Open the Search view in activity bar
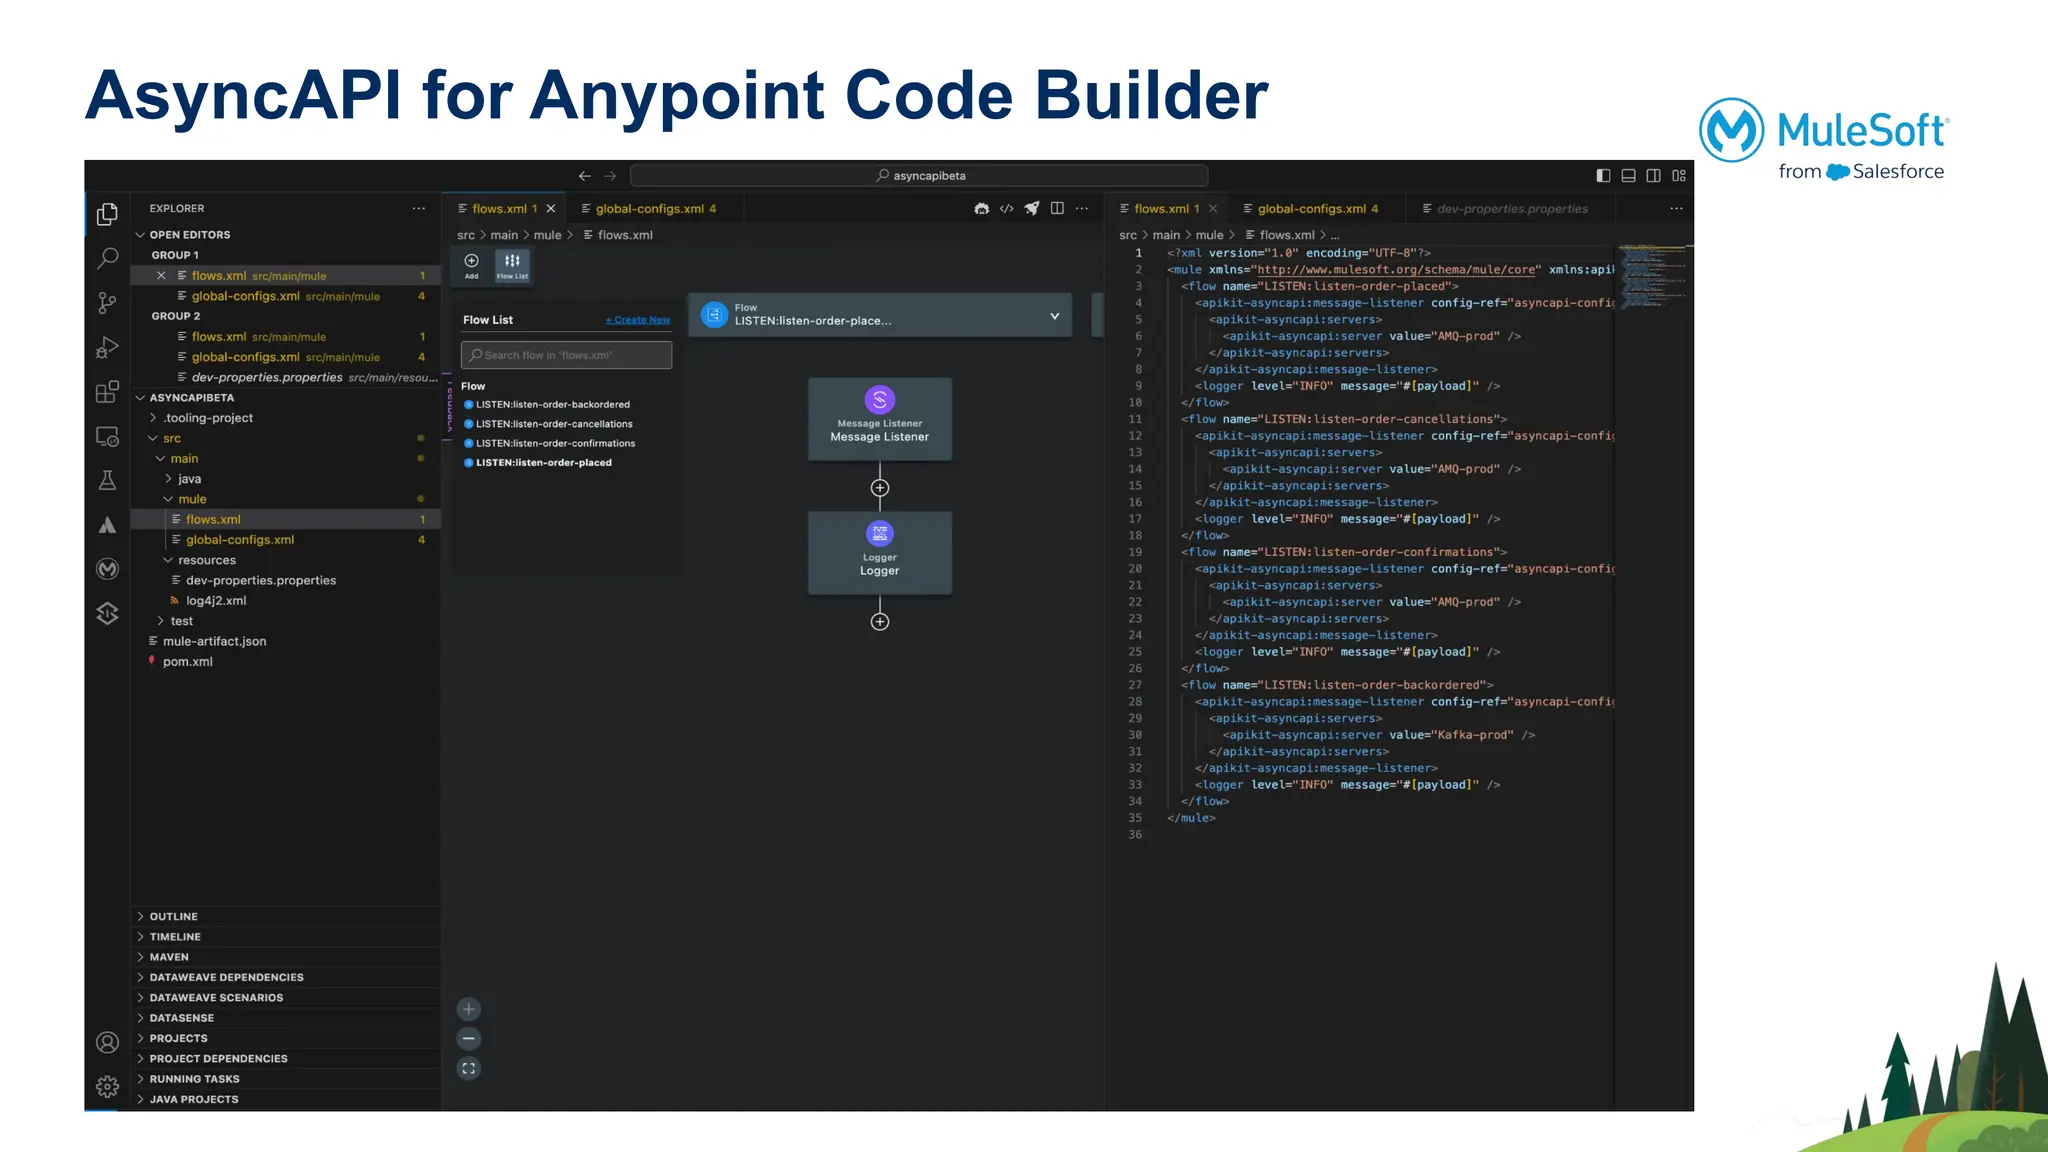Image resolution: width=2048 pixels, height=1152 pixels. coord(107,258)
